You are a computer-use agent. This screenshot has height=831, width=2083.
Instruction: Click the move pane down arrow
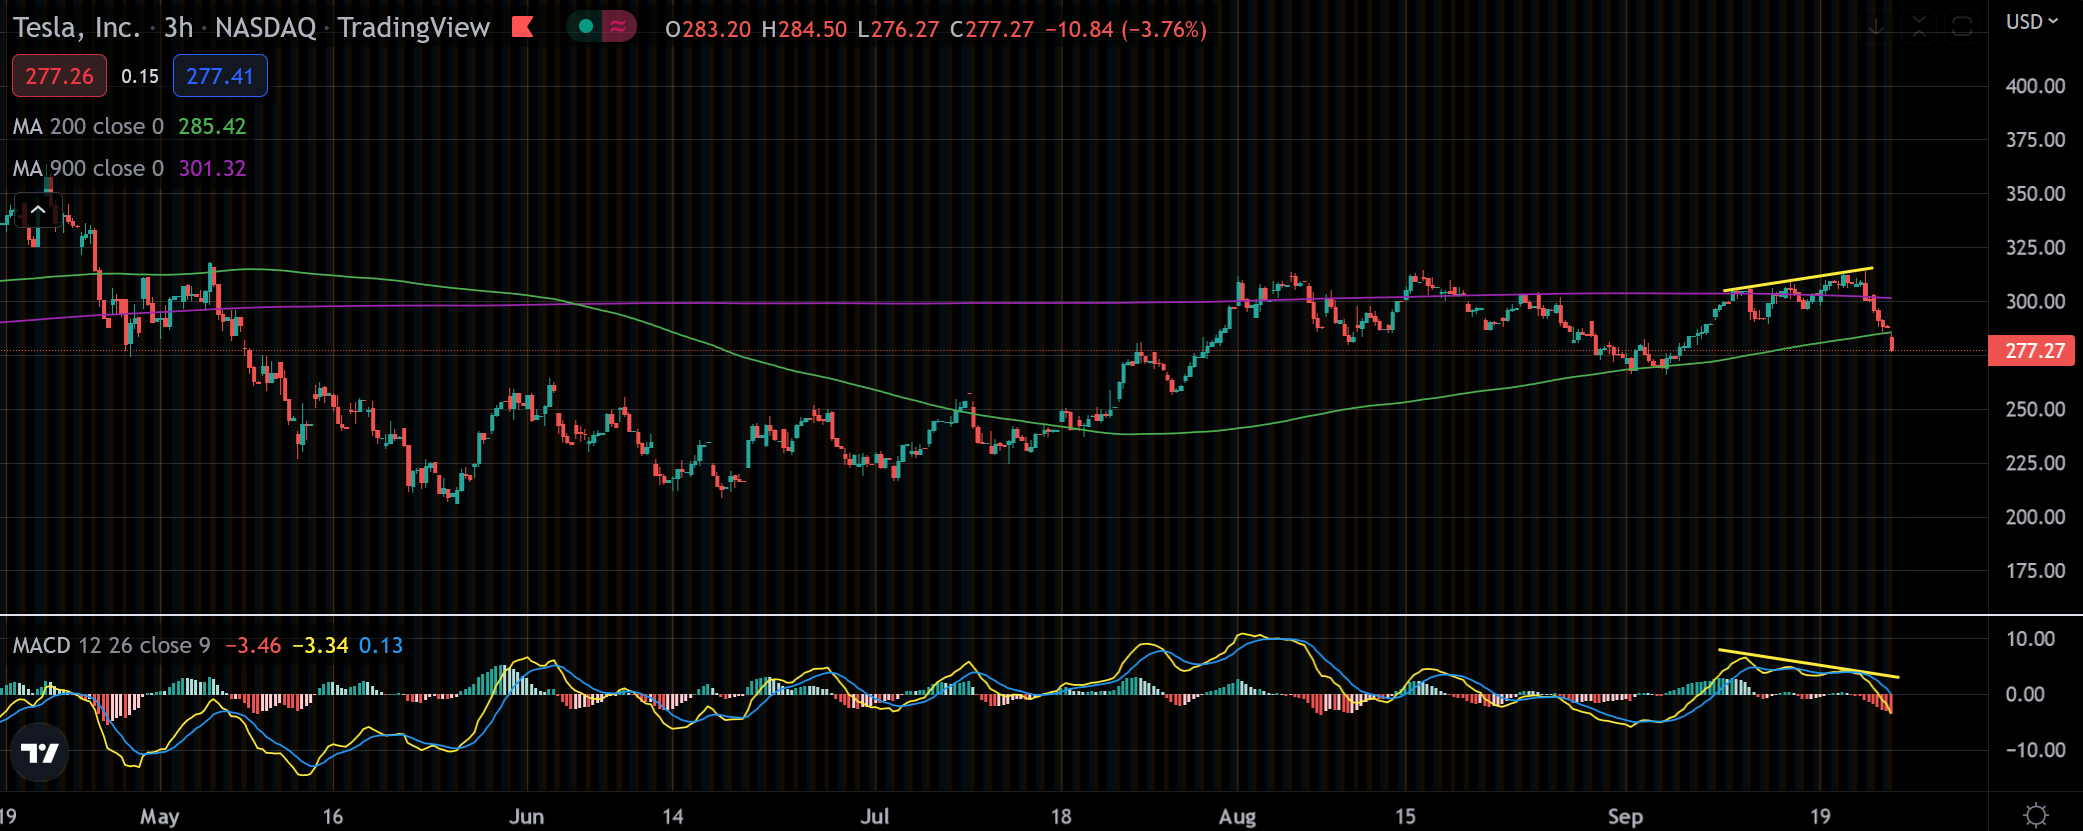(1876, 27)
